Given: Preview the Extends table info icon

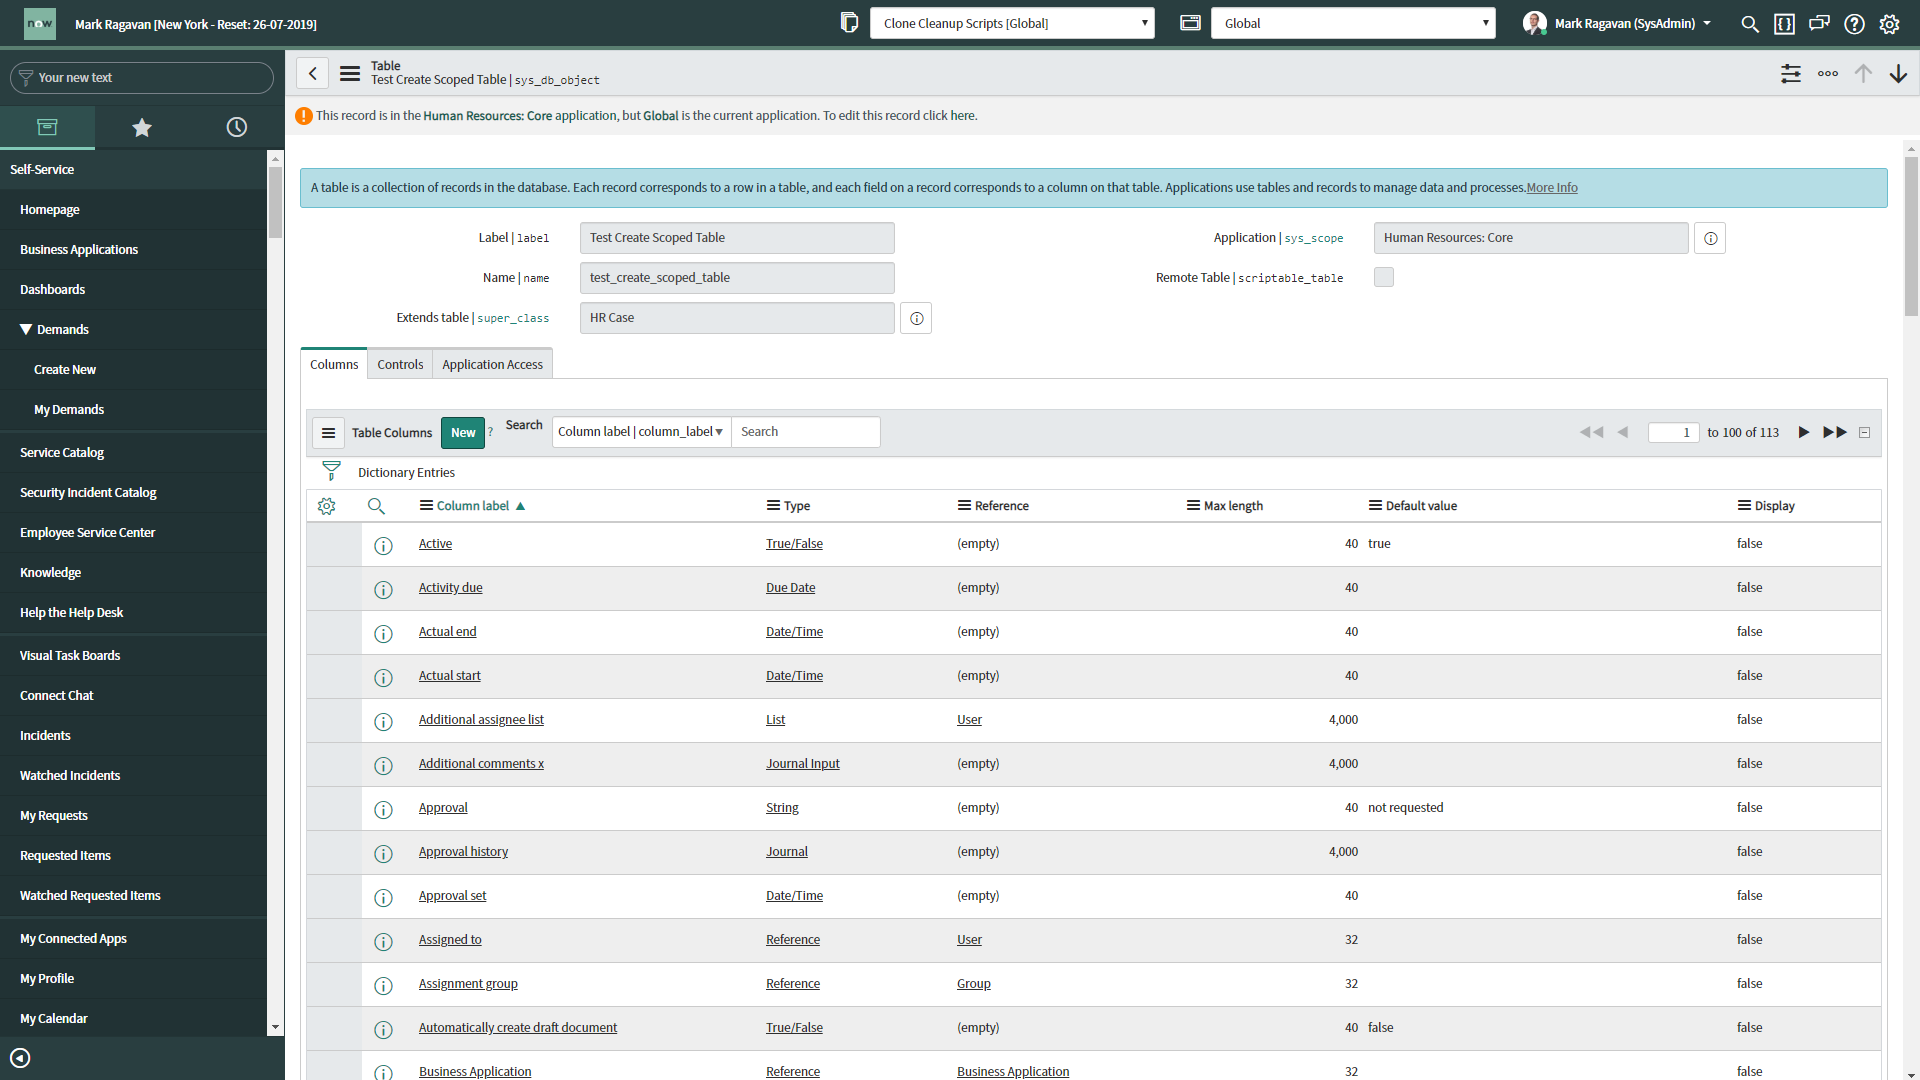Looking at the screenshot, I should tap(916, 318).
